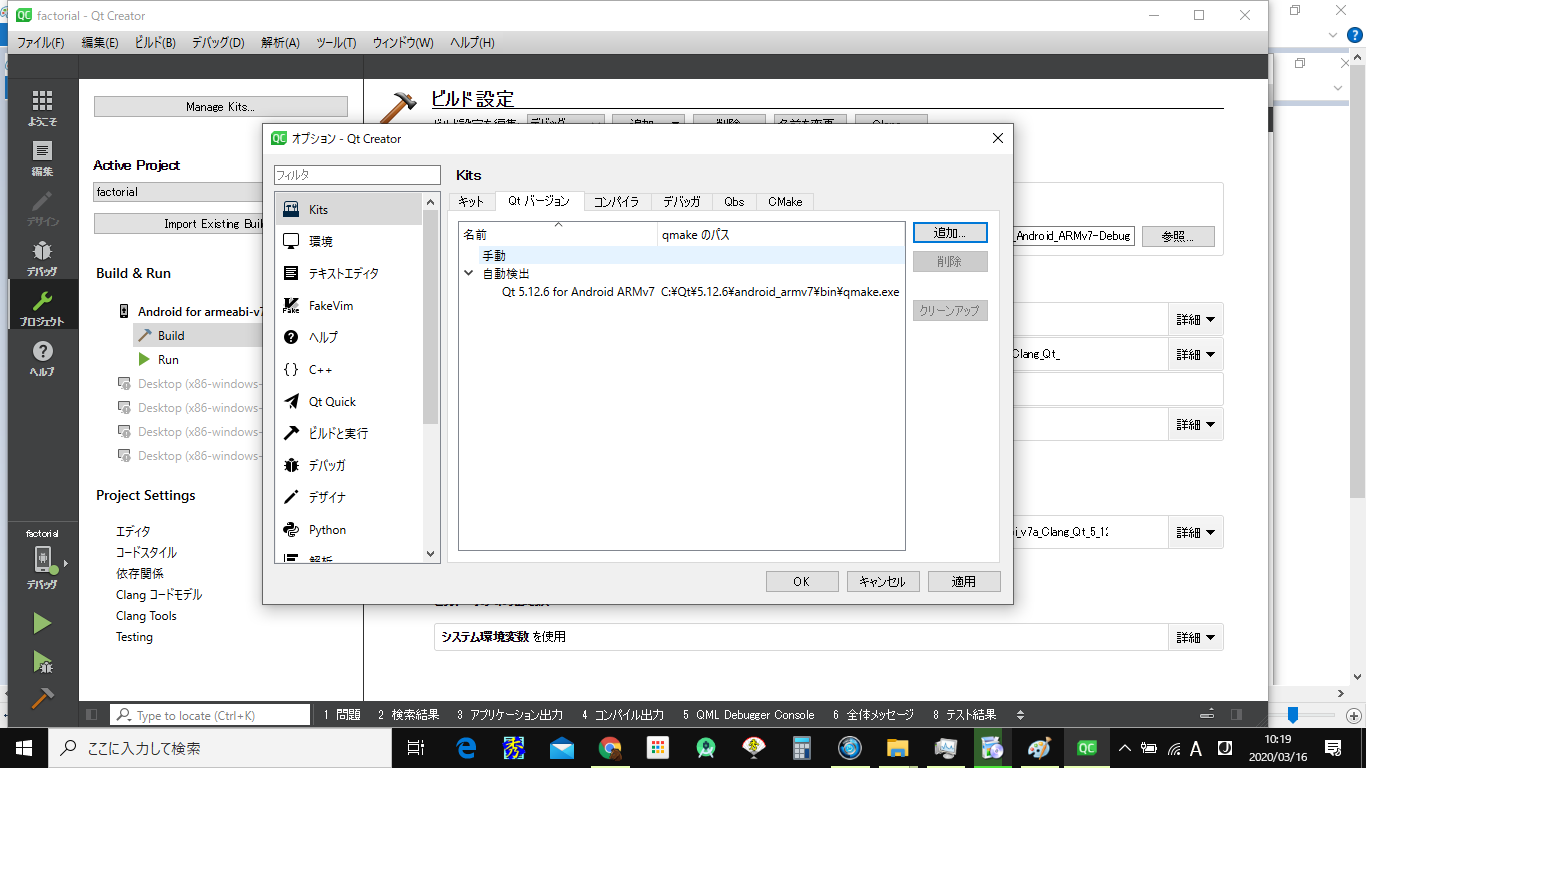Switch to Edit (編集) mode
This screenshot has width=1548, height=876.
pyautogui.click(x=42, y=157)
